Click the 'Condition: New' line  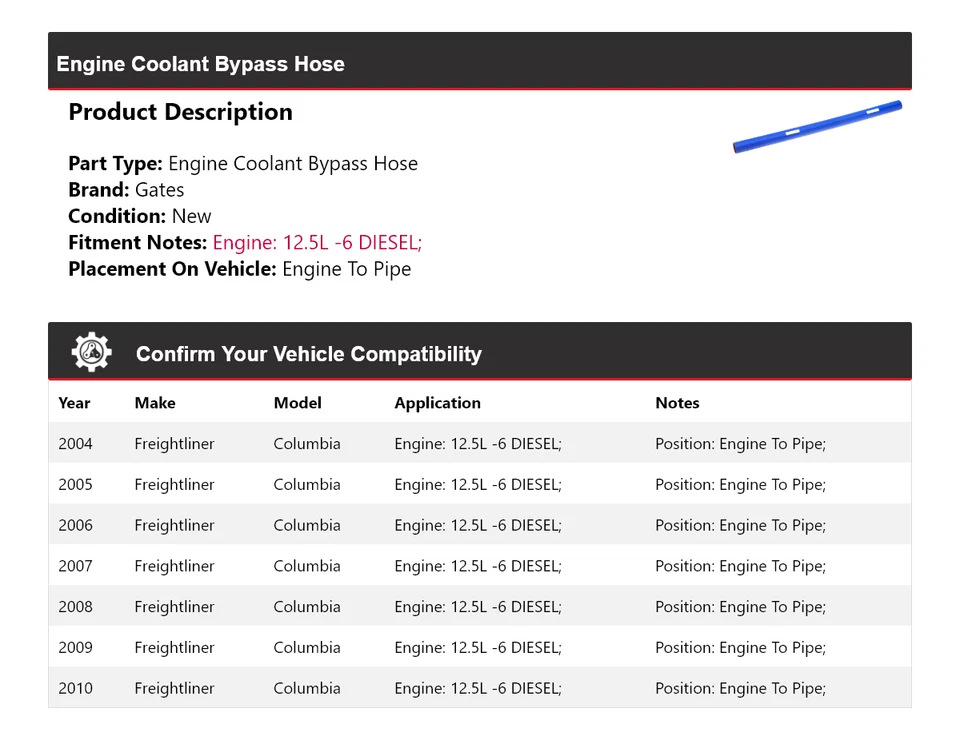140,216
